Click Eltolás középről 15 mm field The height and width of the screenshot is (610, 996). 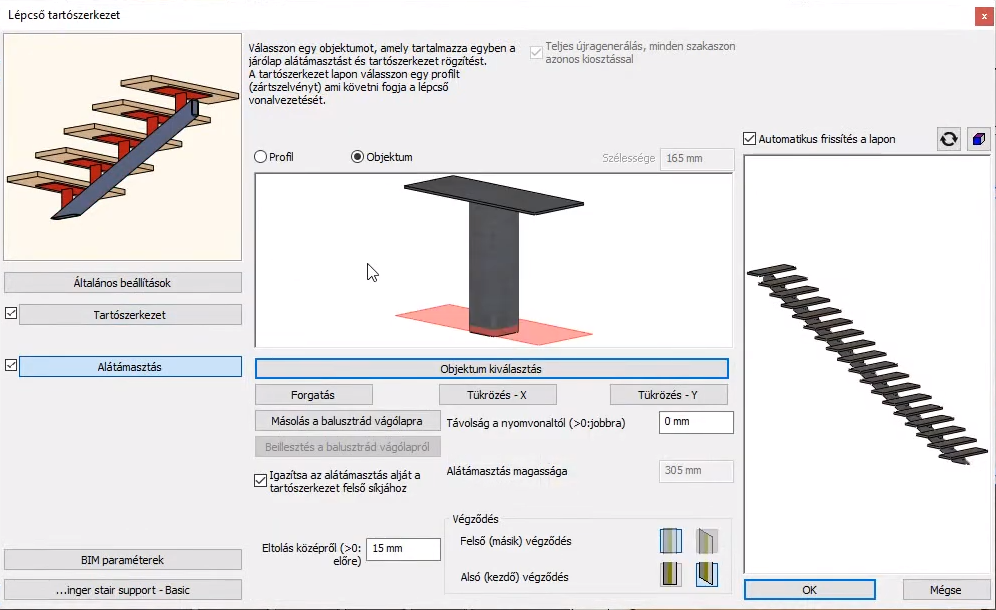pyautogui.click(x=403, y=549)
